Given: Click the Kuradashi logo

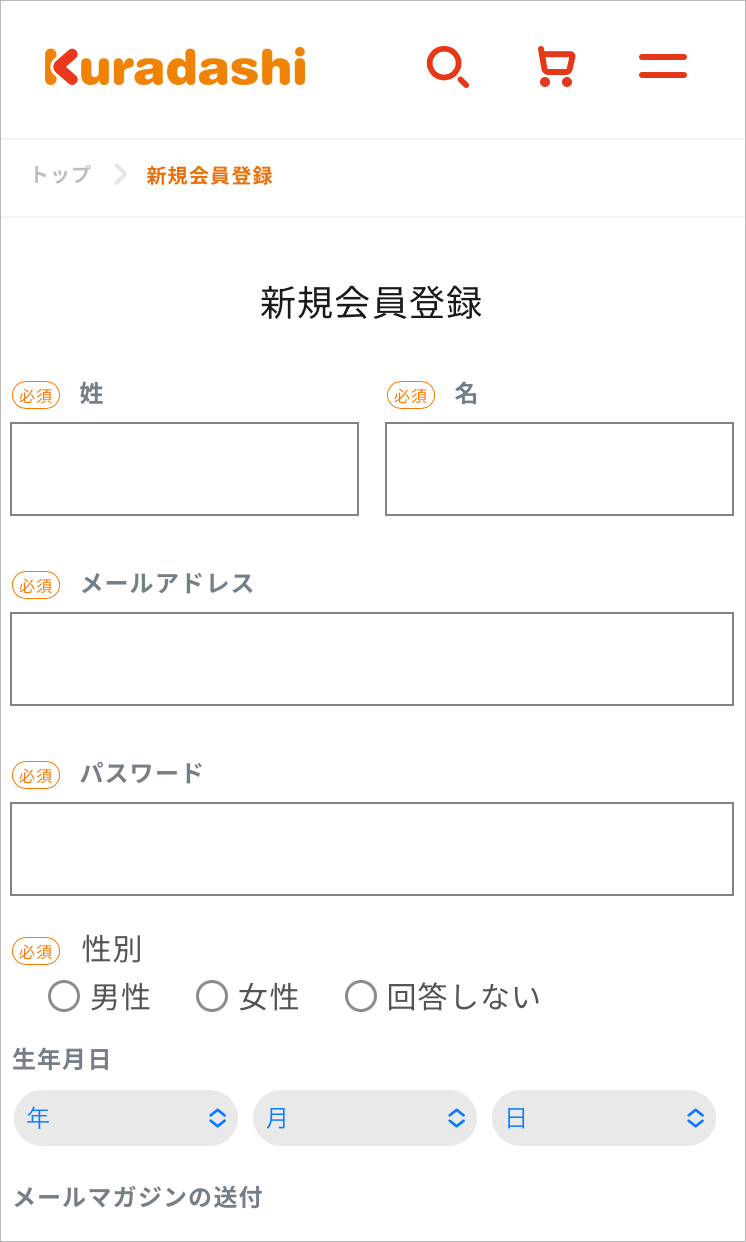Looking at the screenshot, I should (175, 67).
